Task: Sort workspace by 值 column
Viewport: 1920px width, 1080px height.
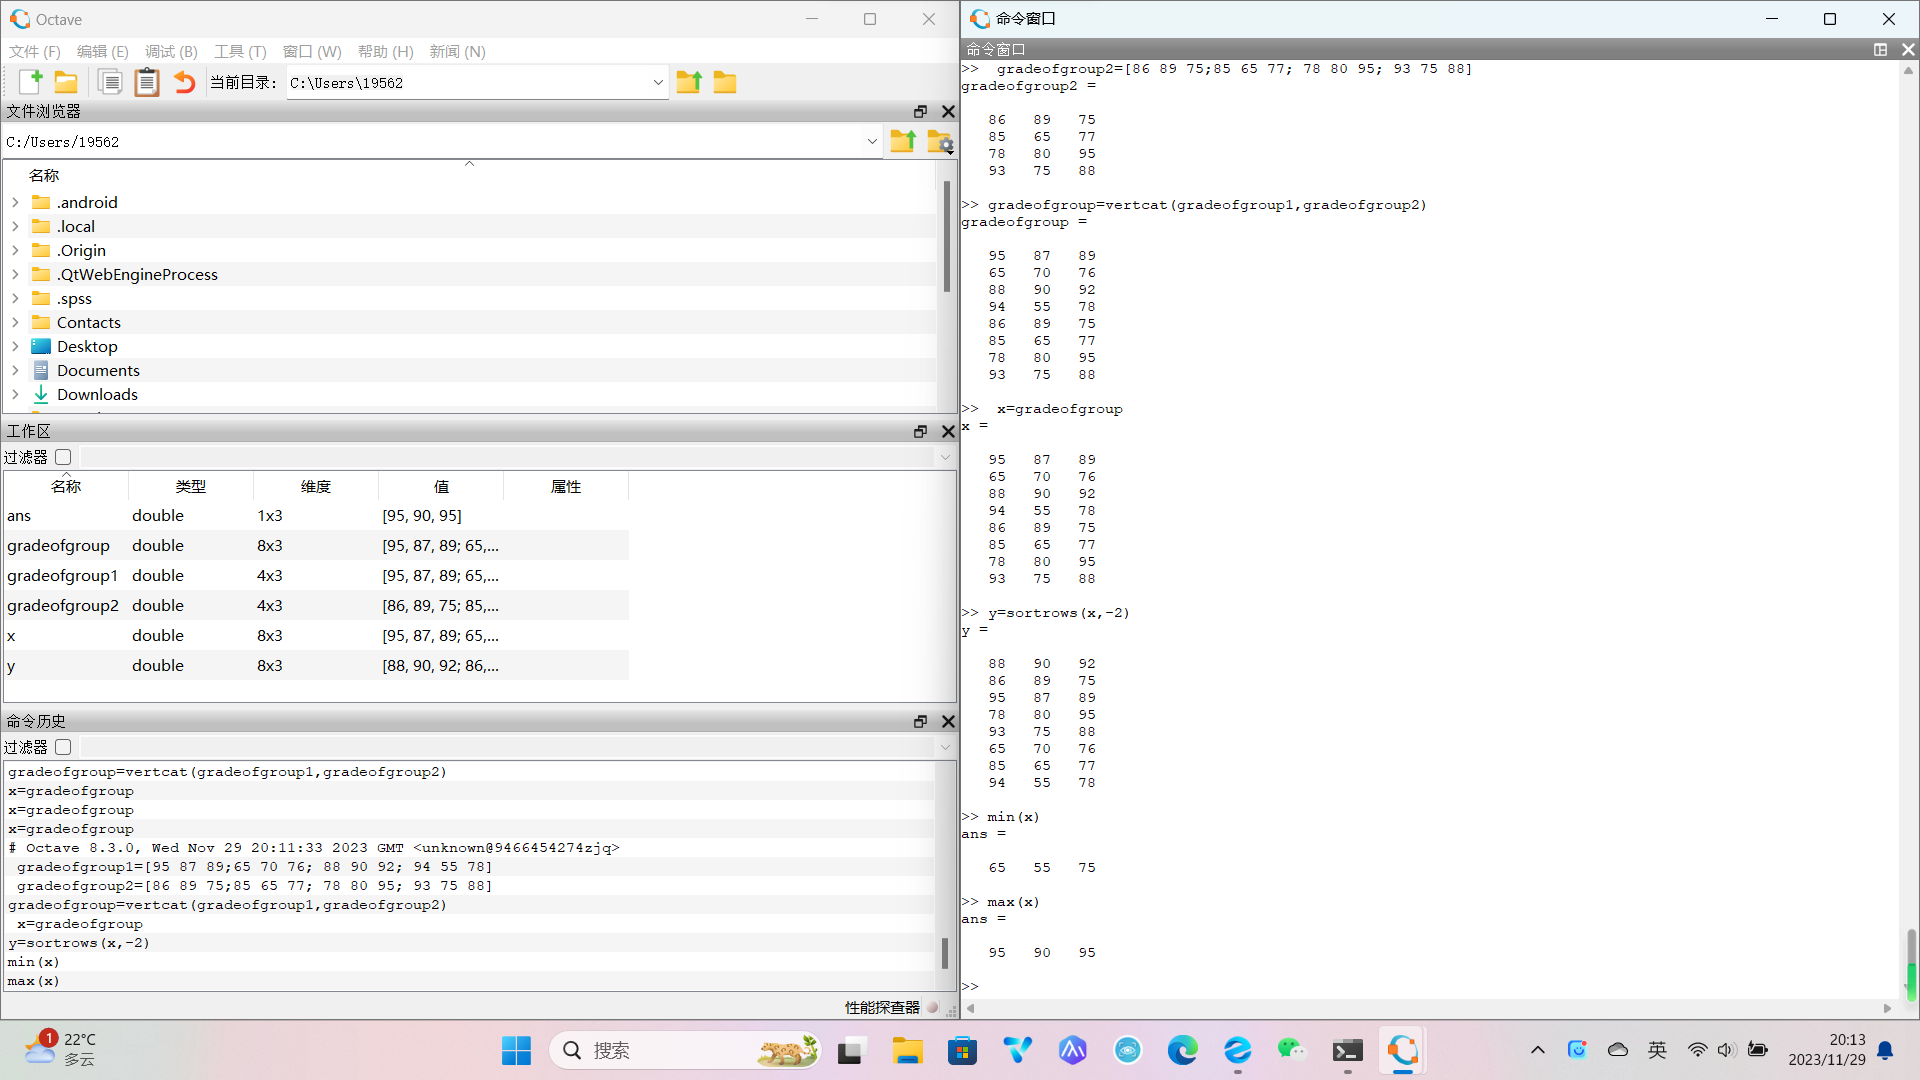Action: tap(441, 486)
